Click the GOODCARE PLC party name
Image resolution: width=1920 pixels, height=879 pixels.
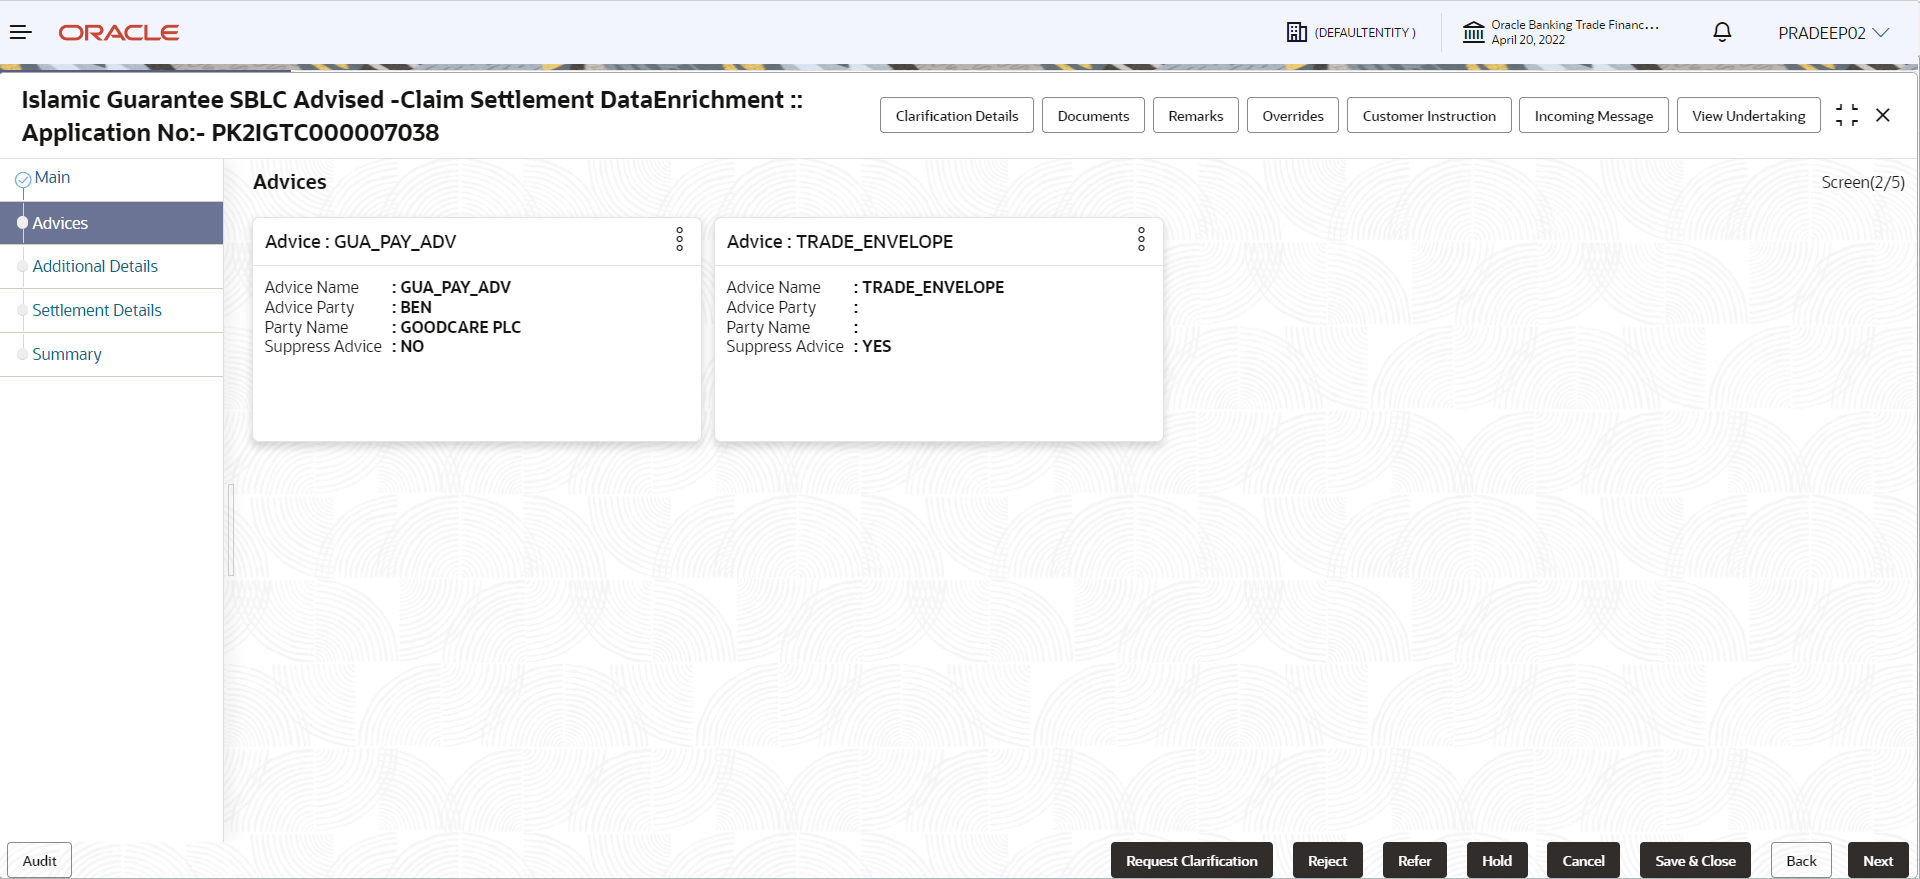(461, 327)
